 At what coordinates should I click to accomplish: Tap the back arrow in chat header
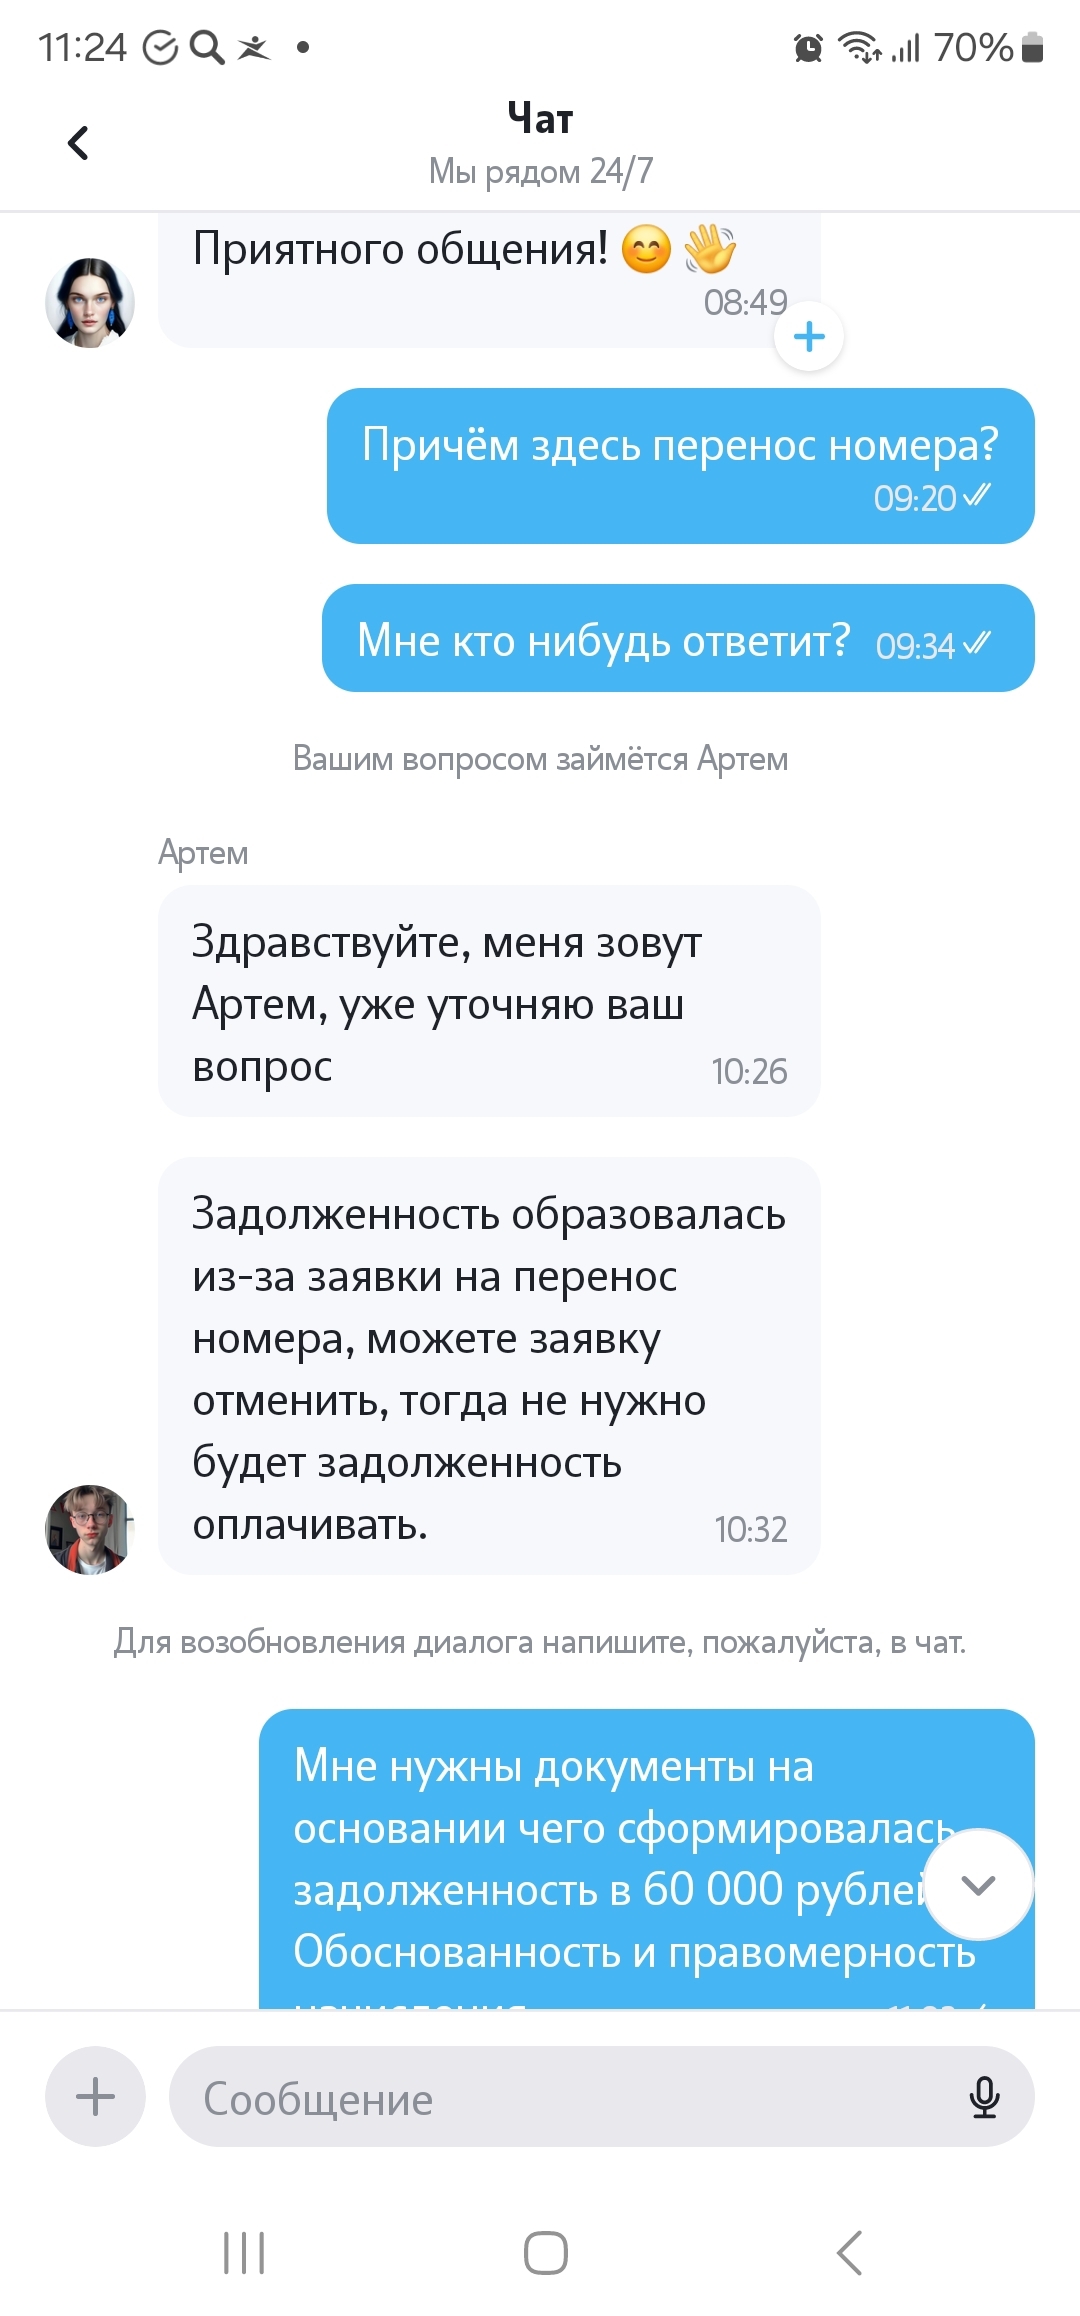pyautogui.click(x=78, y=143)
